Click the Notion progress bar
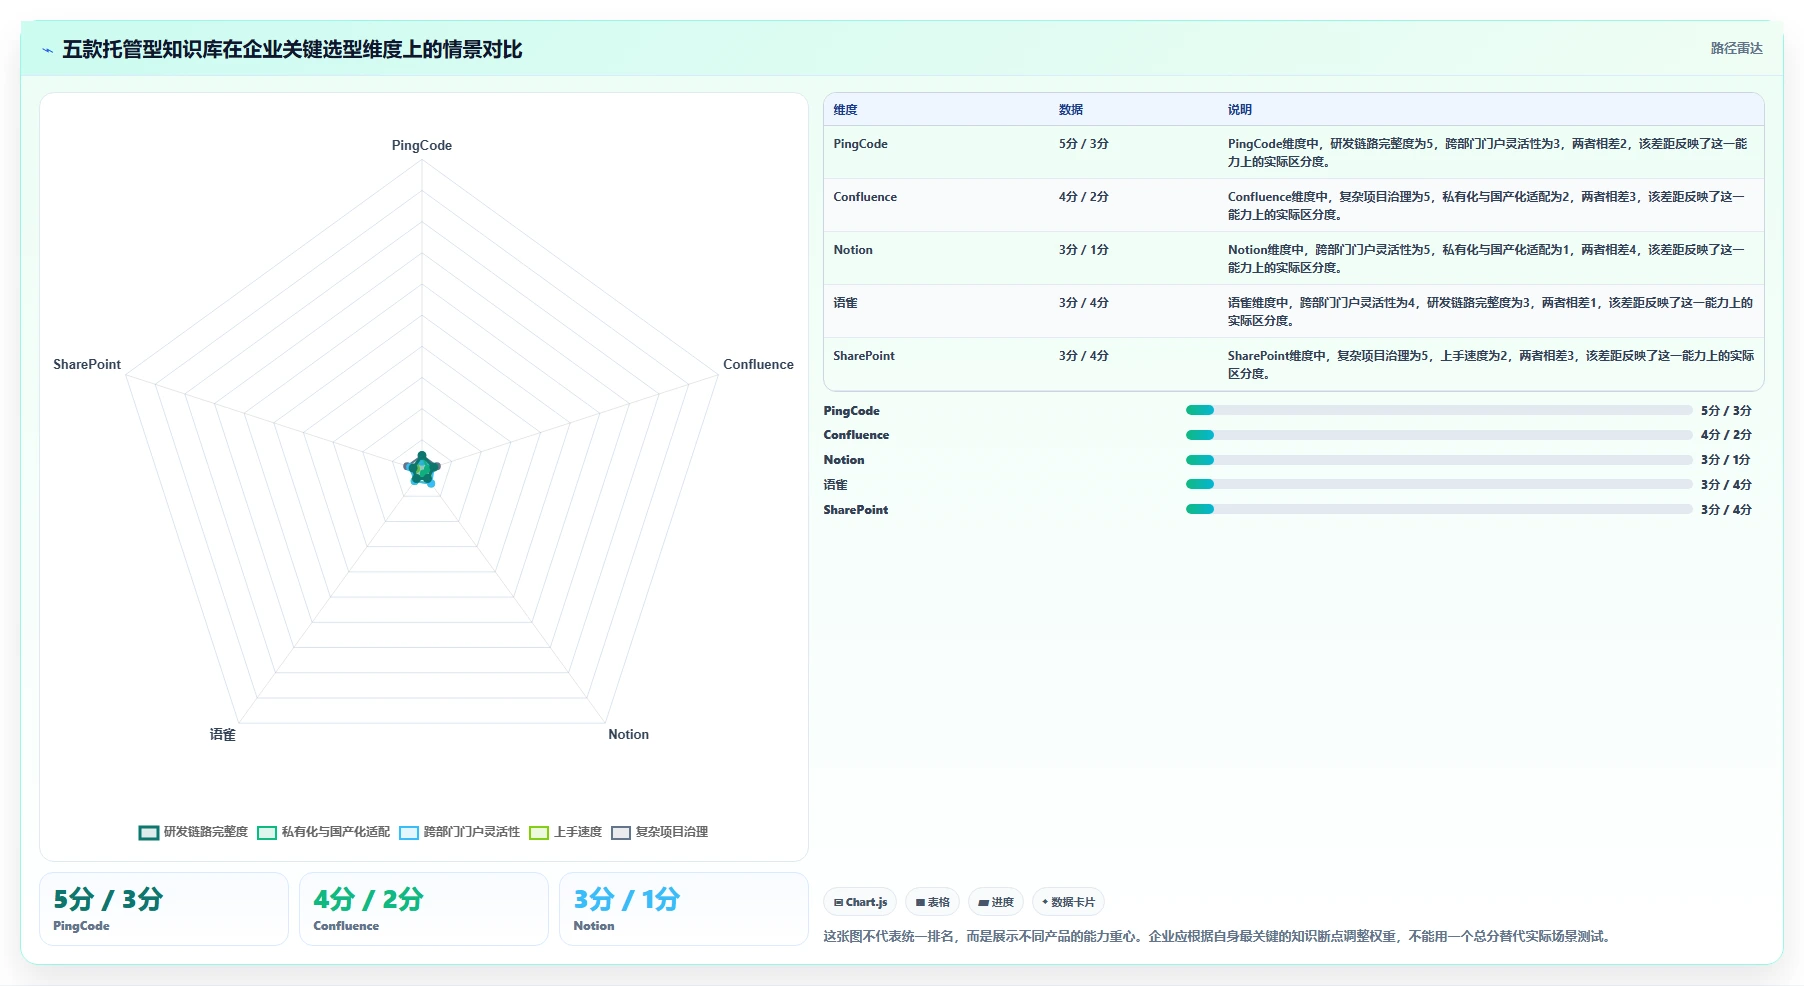The width and height of the screenshot is (1804, 986). click(1439, 460)
